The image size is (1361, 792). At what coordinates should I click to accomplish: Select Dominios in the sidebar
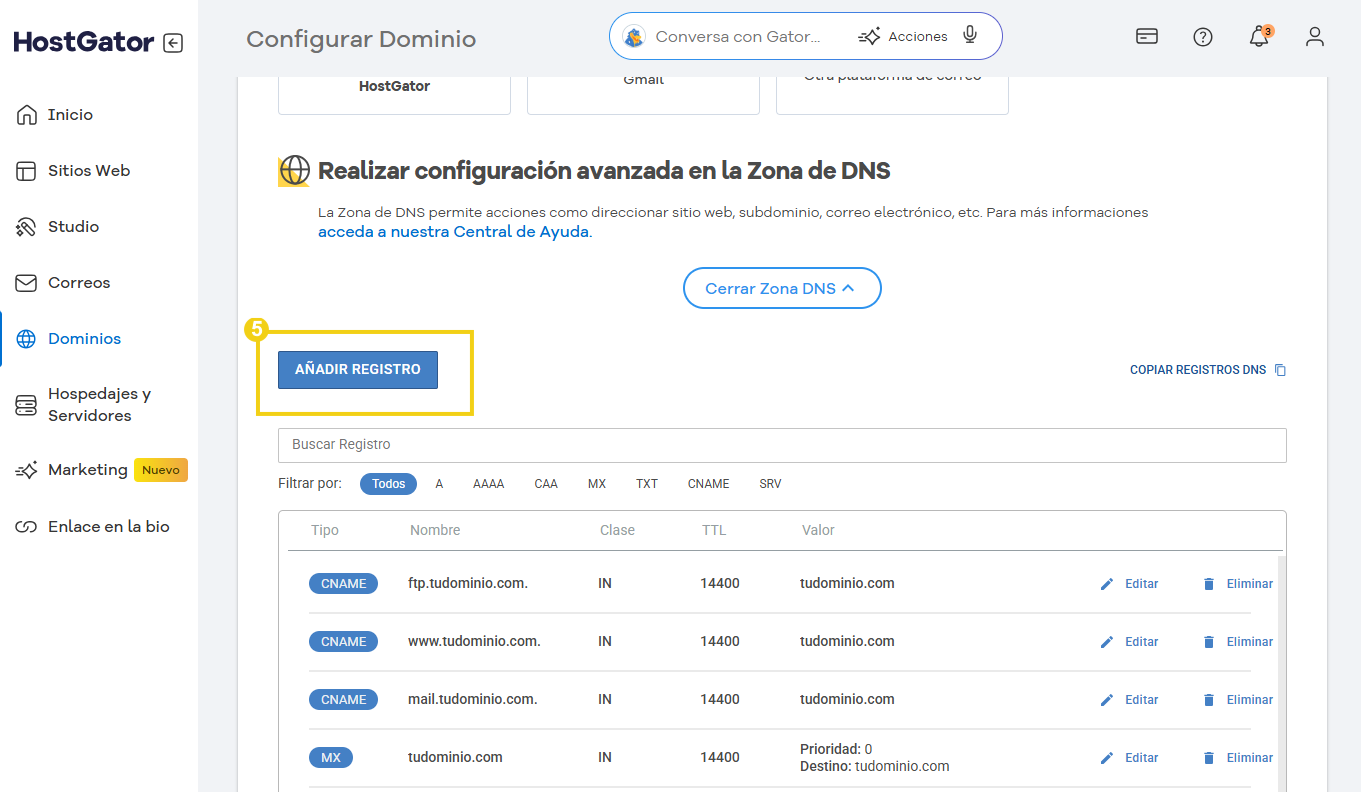coord(86,338)
